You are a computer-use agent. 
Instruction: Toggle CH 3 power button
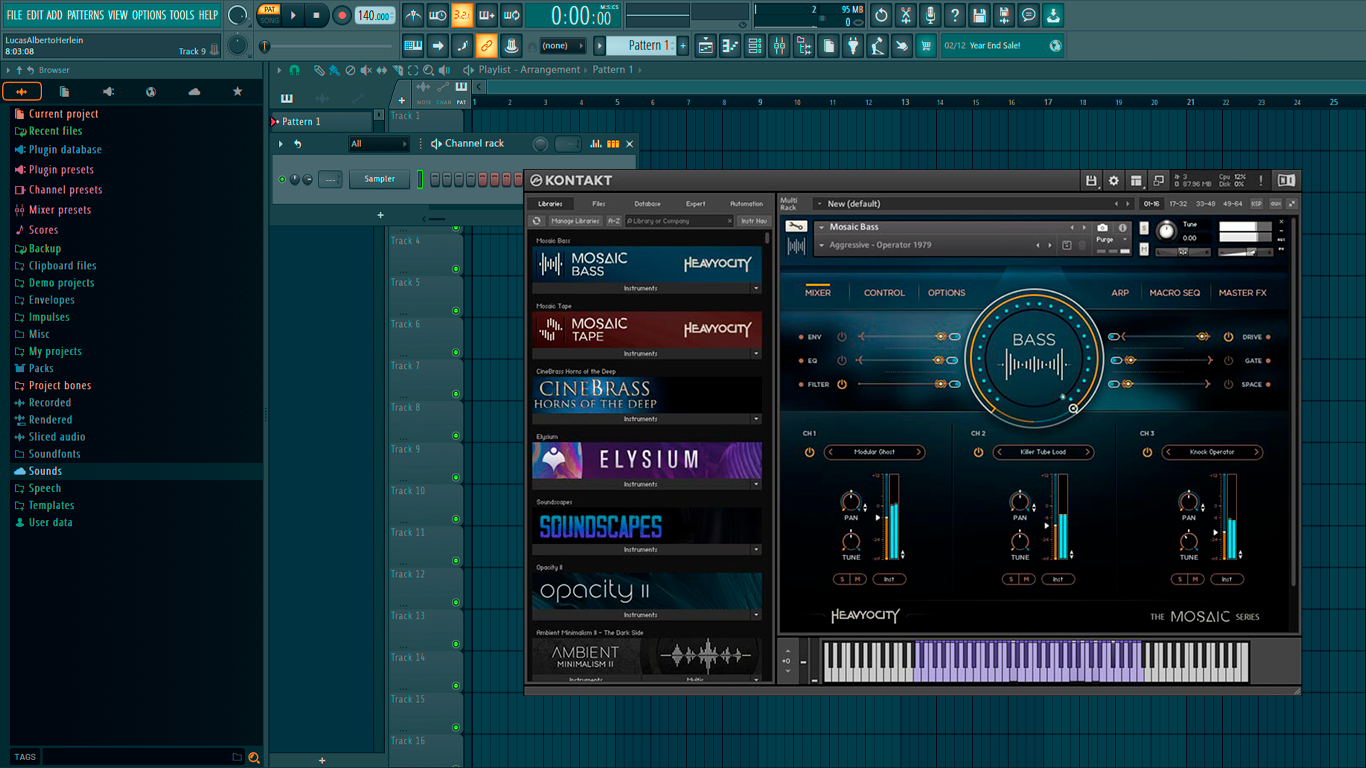(x=1147, y=453)
